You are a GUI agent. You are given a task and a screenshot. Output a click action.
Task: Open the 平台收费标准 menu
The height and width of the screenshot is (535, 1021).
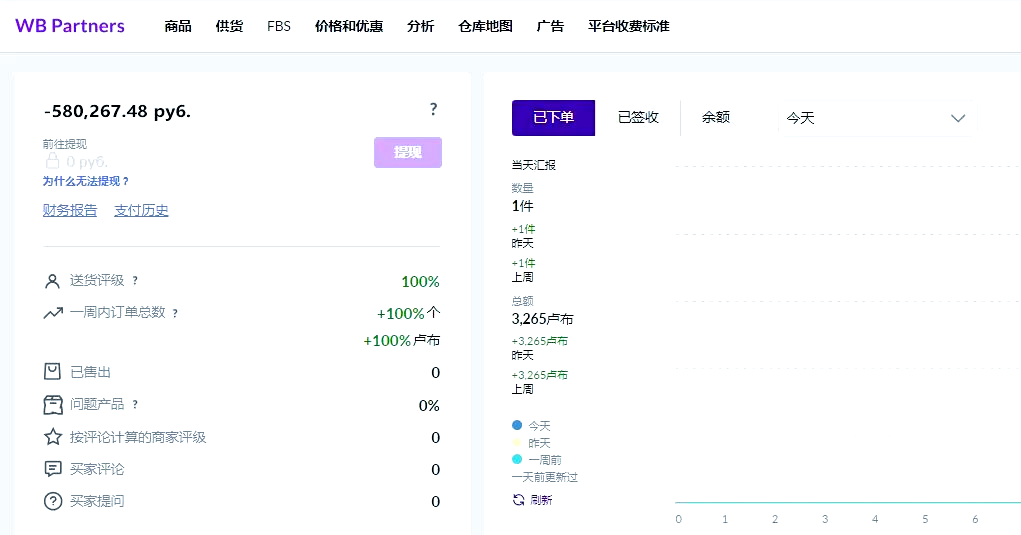pyautogui.click(x=628, y=26)
